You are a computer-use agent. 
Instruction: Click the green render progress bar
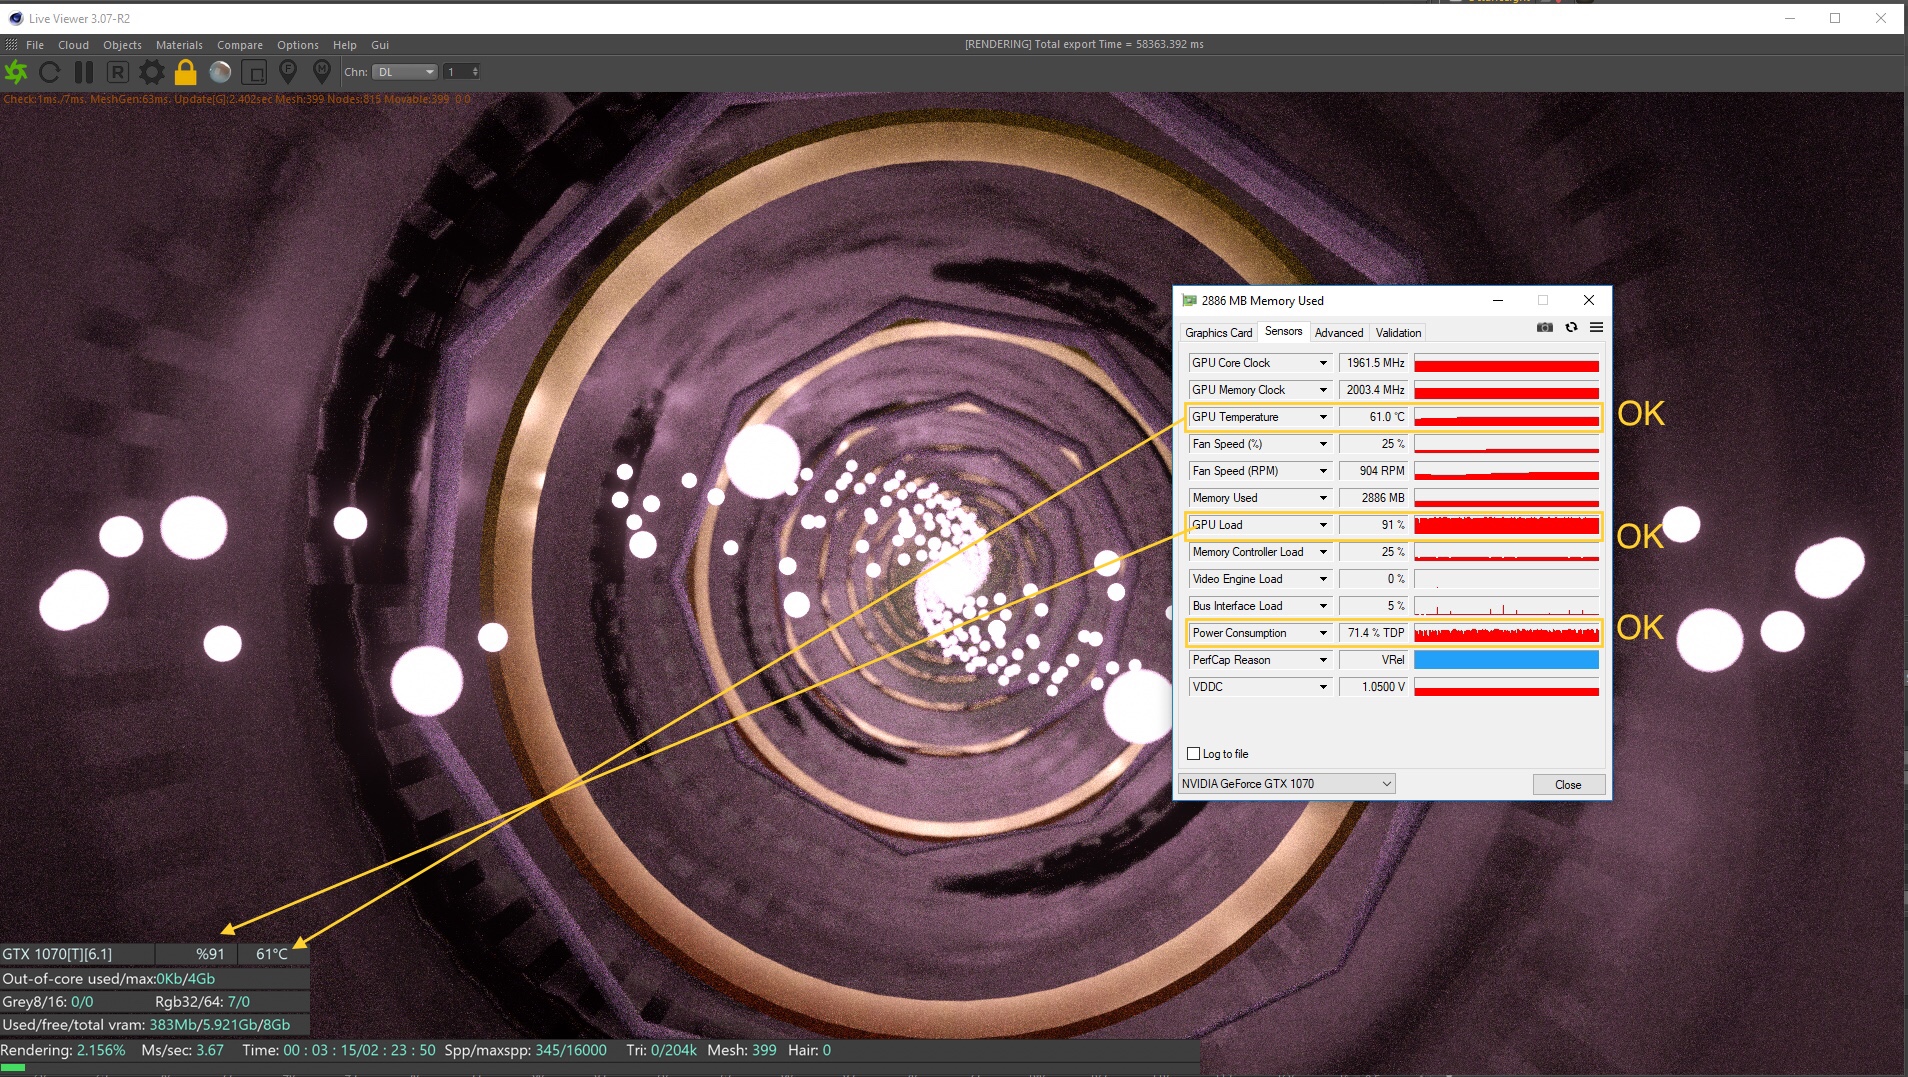click(13, 1068)
